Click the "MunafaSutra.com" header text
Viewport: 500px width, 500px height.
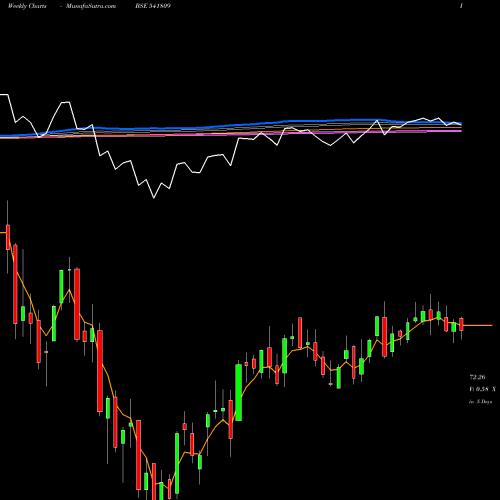(x=91, y=6)
